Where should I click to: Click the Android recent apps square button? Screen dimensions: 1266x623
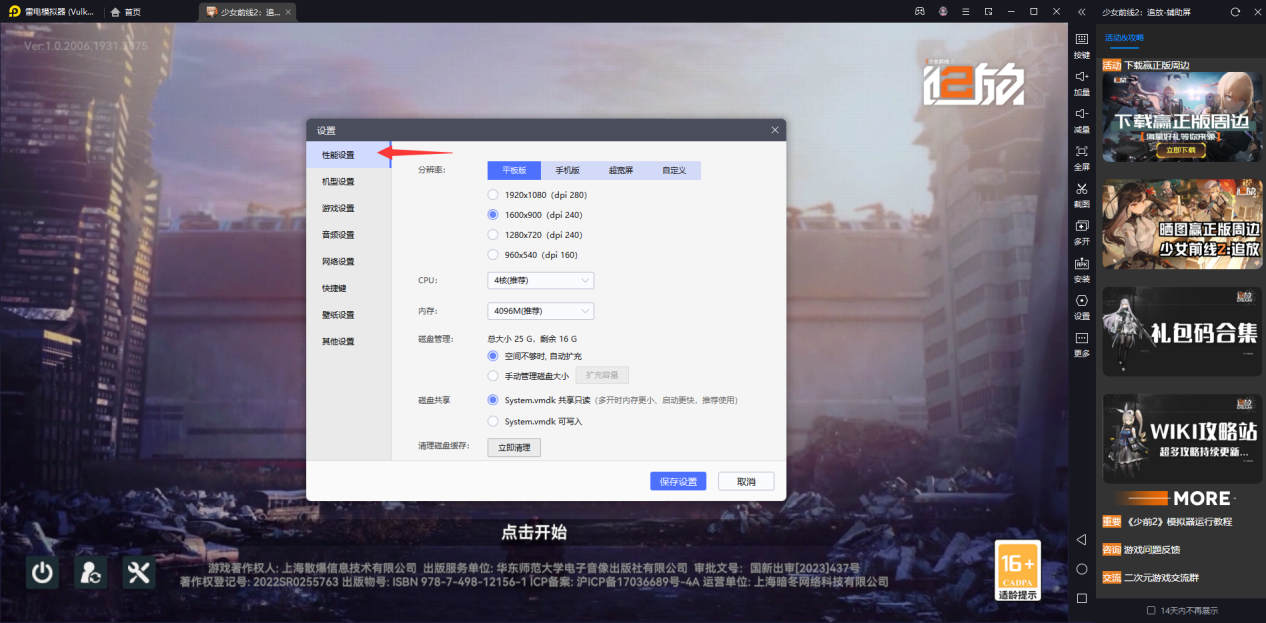(1081, 598)
